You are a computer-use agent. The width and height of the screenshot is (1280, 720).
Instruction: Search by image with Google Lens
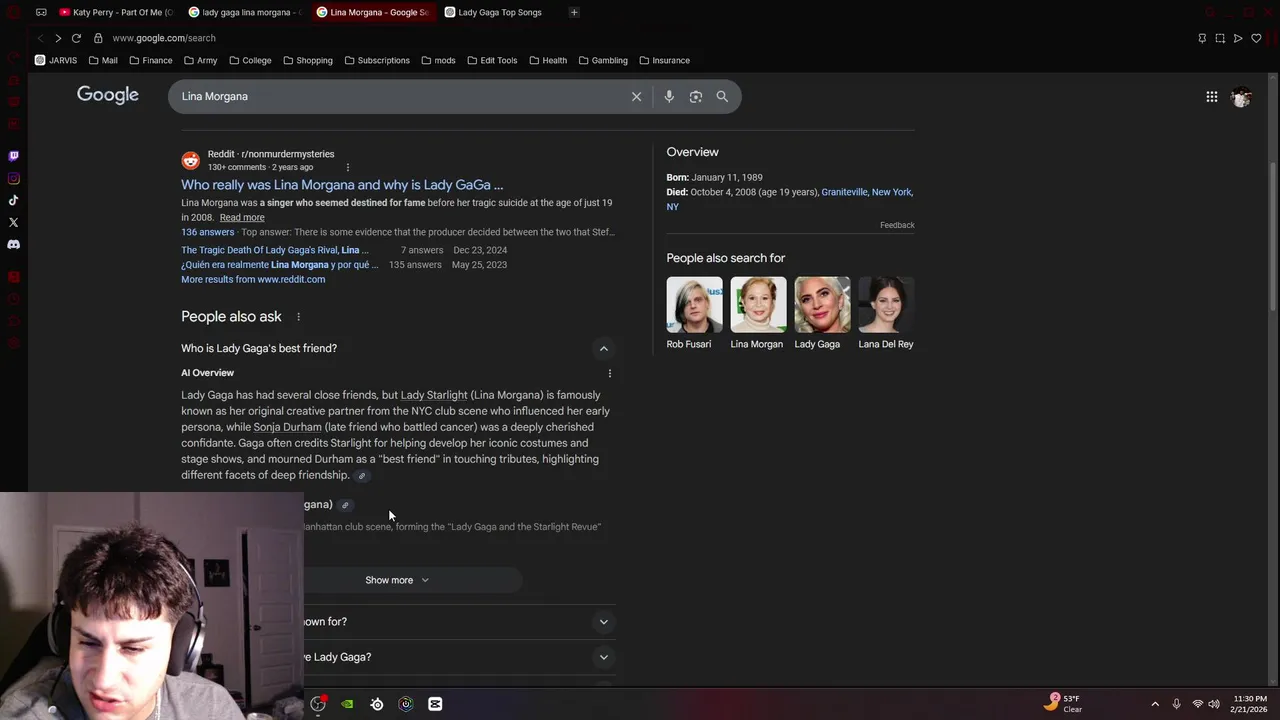pyautogui.click(x=696, y=96)
